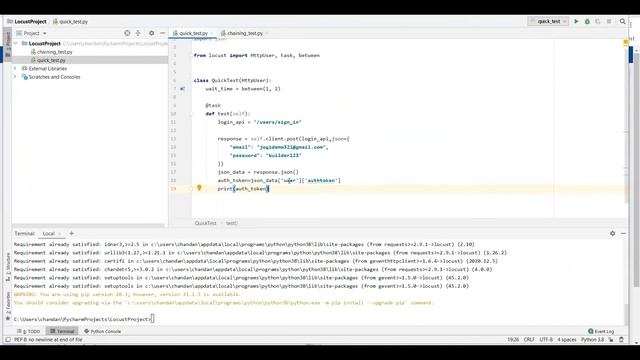Open Terminal panel settings gear
The height and width of the screenshot is (360, 640).
[612, 233]
